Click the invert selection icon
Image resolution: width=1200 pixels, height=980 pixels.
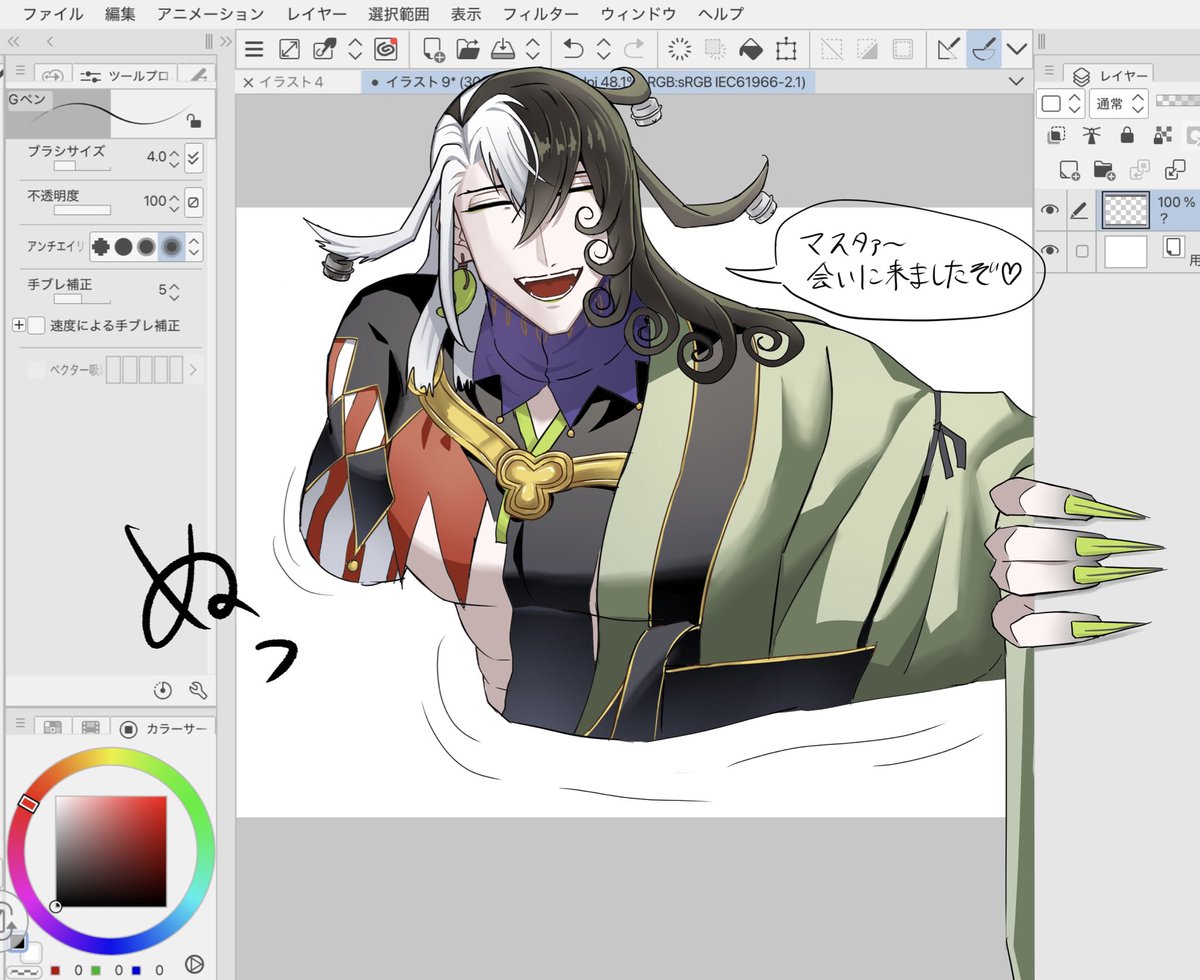tap(867, 48)
